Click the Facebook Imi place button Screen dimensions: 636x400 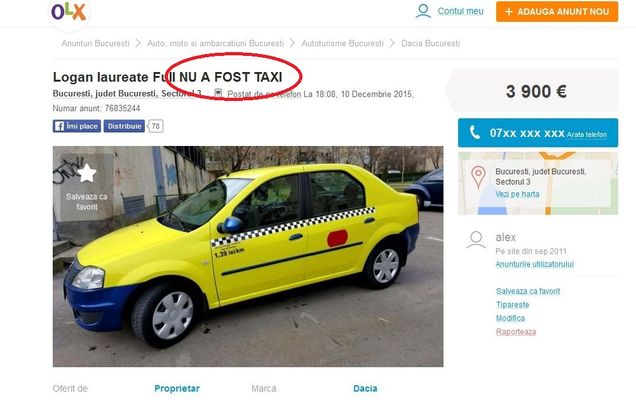77,126
